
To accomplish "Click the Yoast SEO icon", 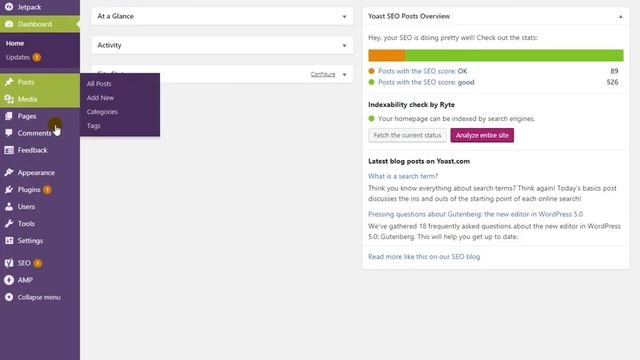I will (9, 263).
